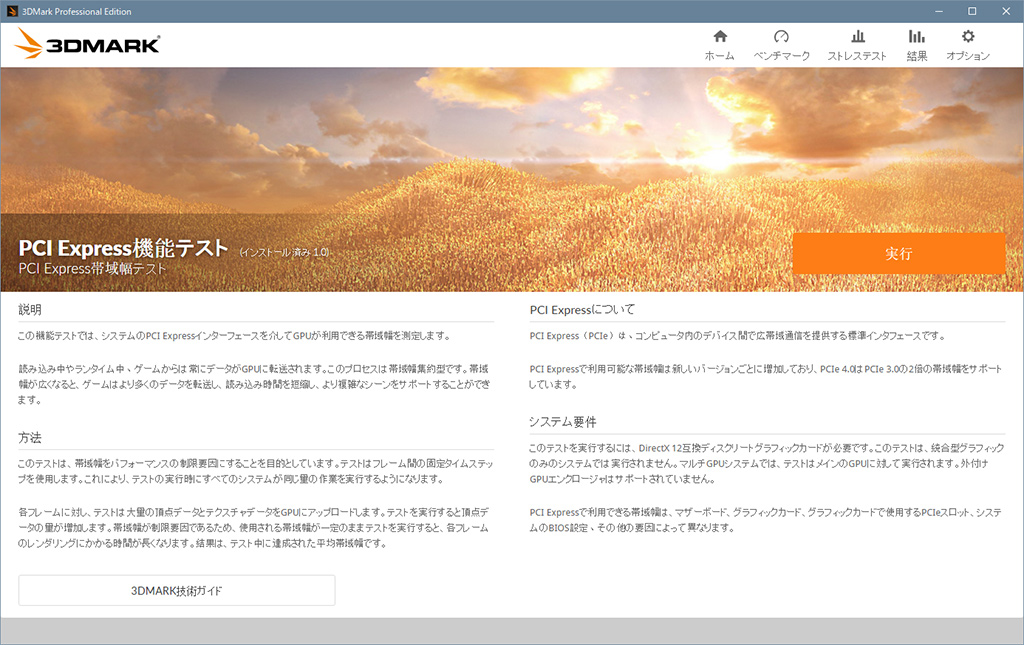
Task: Click the speedometer Benchmark icon
Action: click(x=781, y=36)
